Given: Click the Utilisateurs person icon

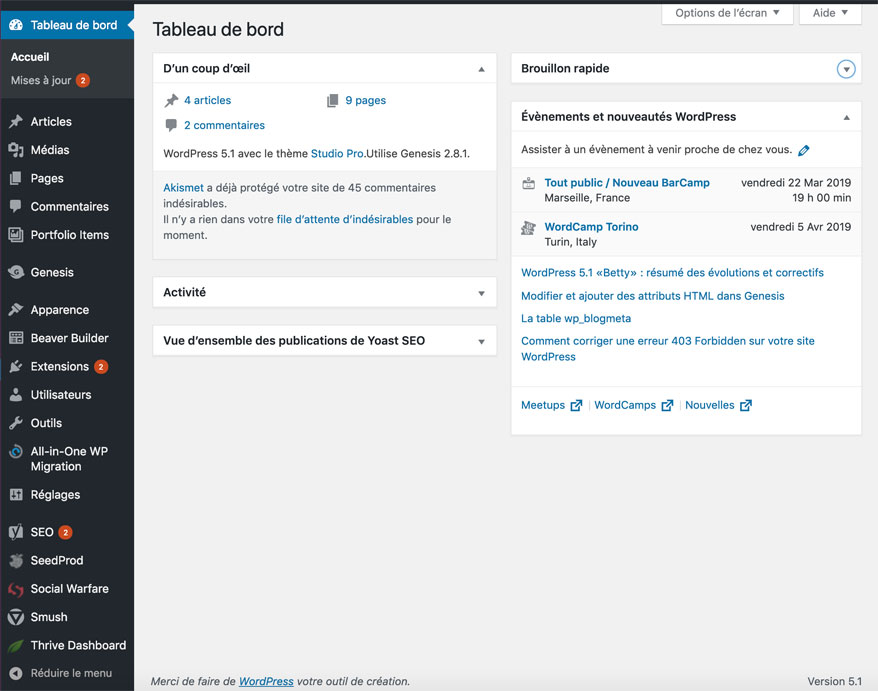Looking at the screenshot, I should (x=16, y=394).
